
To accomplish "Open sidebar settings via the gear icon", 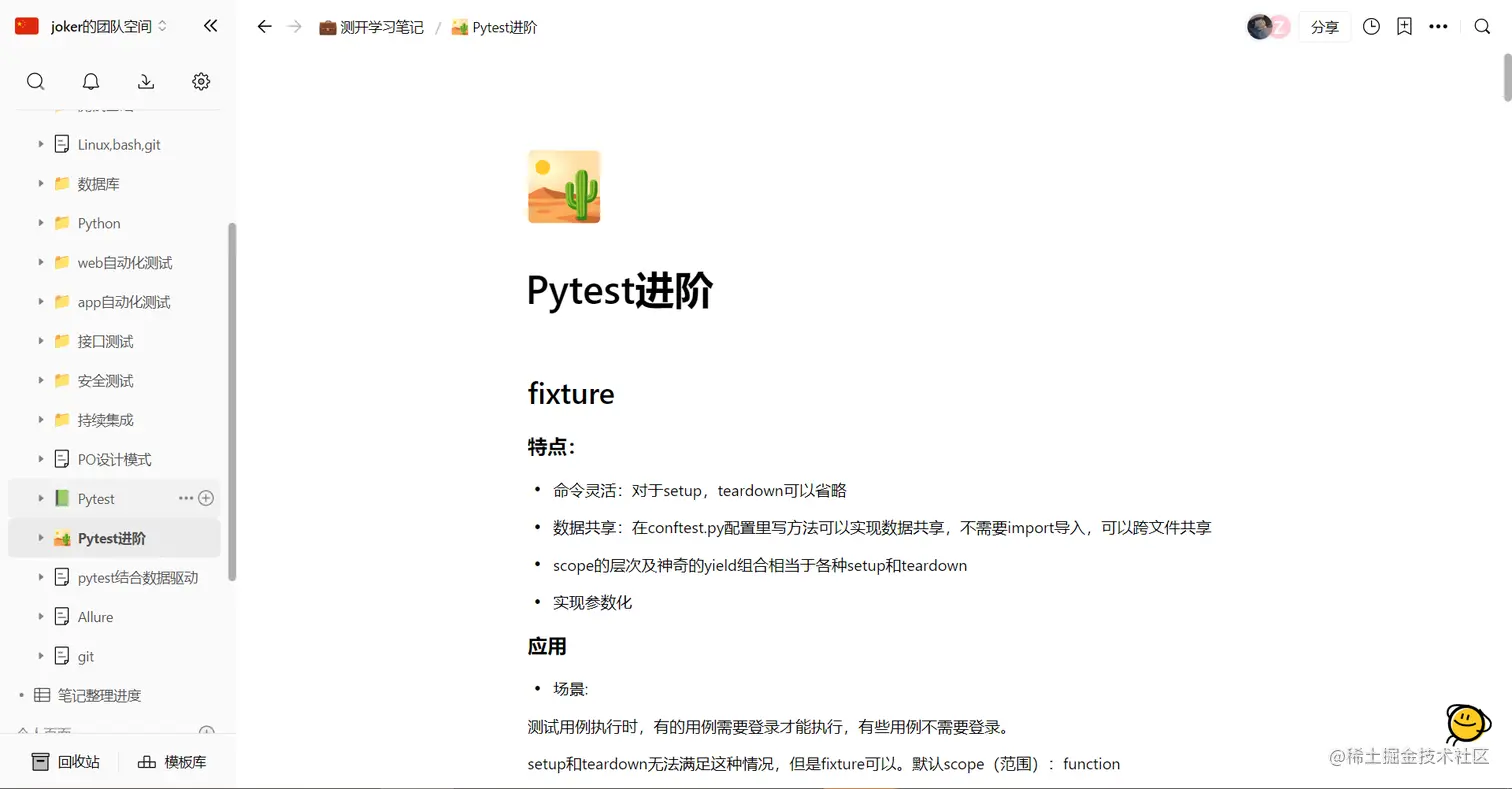I will coord(200,81).
